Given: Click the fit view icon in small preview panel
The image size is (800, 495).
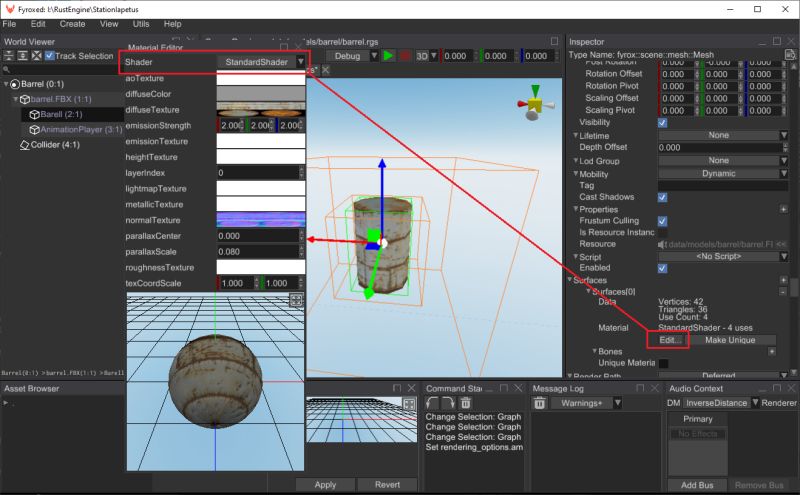Looking at the screenshot, I should (409, 404).
